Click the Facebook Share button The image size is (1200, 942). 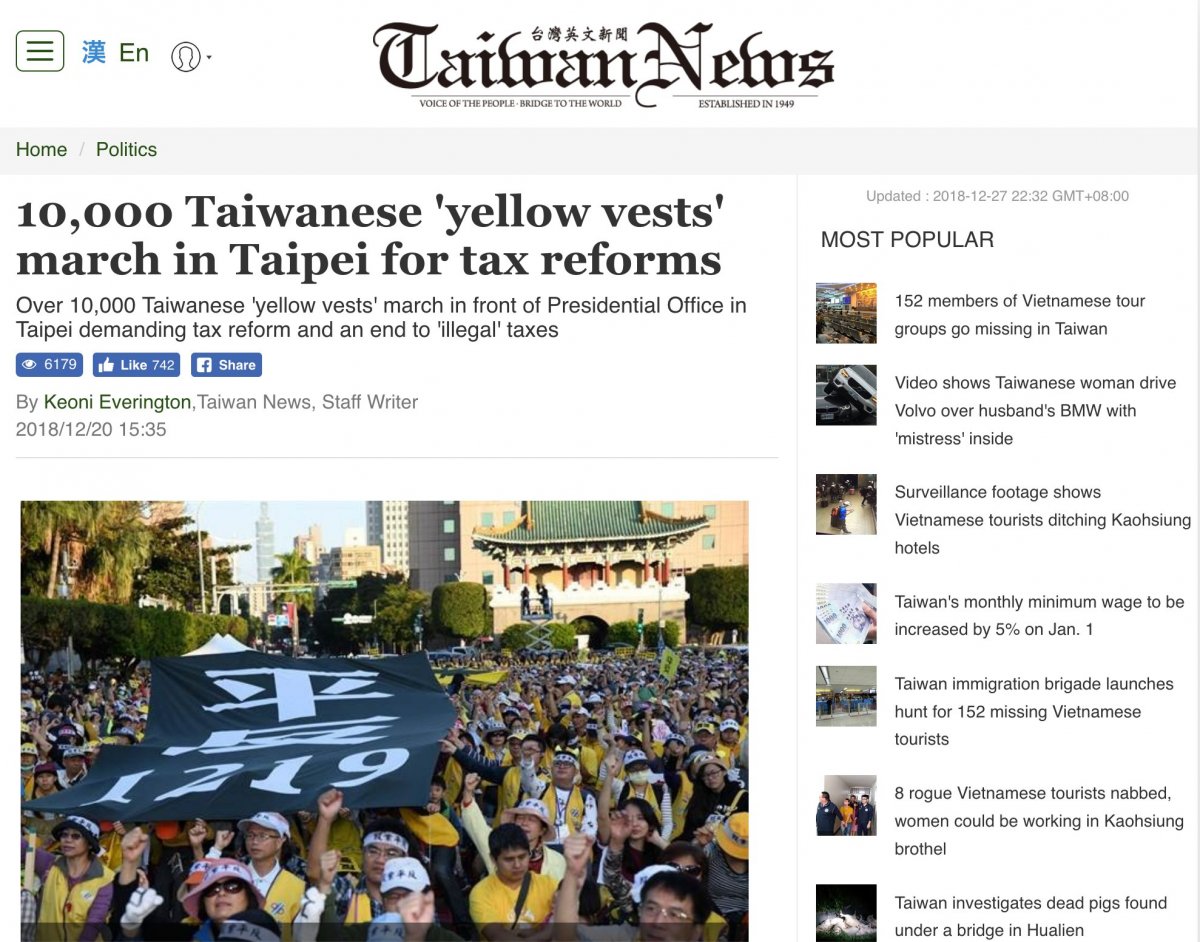pyautogui.click(x=226, y=365)
